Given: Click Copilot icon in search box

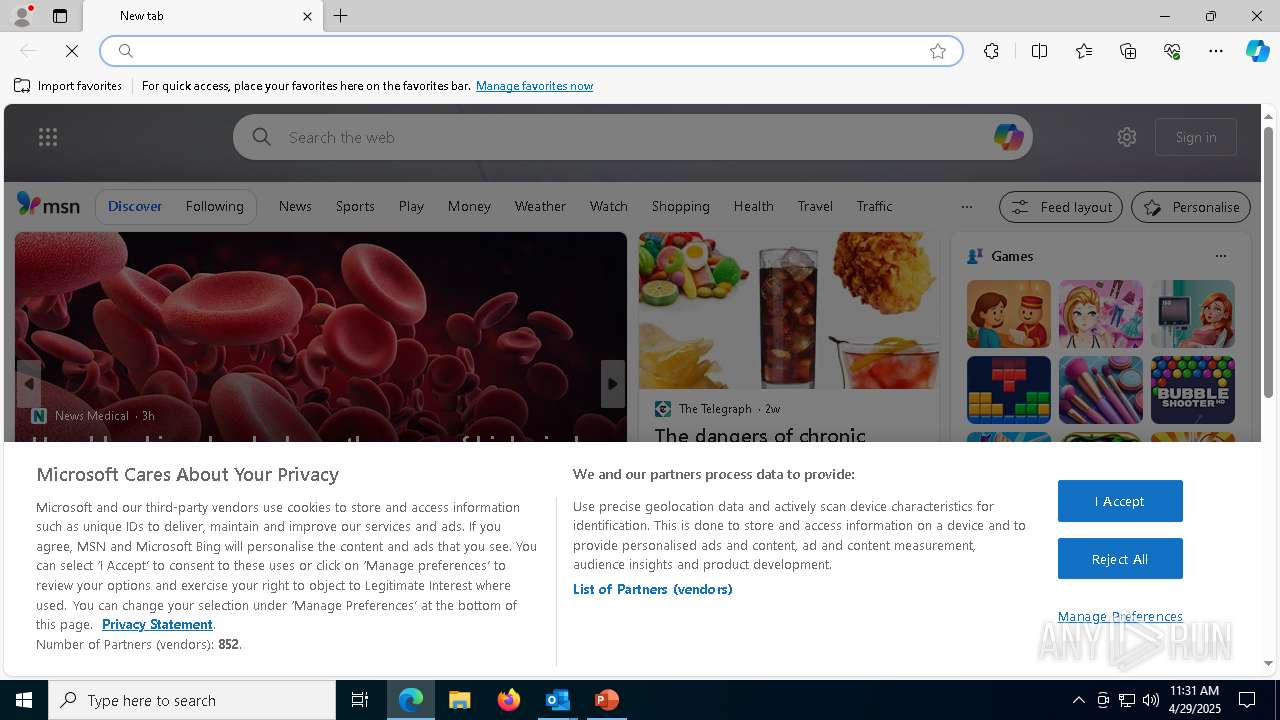Looking at the screenshot, I should coord(1008,137).
